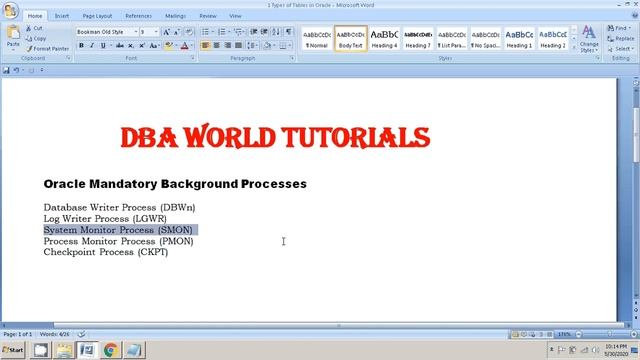This screenshot has height=360, width=640.
Task: Open line spacing dropdown
Action: [x=256, y=45]
